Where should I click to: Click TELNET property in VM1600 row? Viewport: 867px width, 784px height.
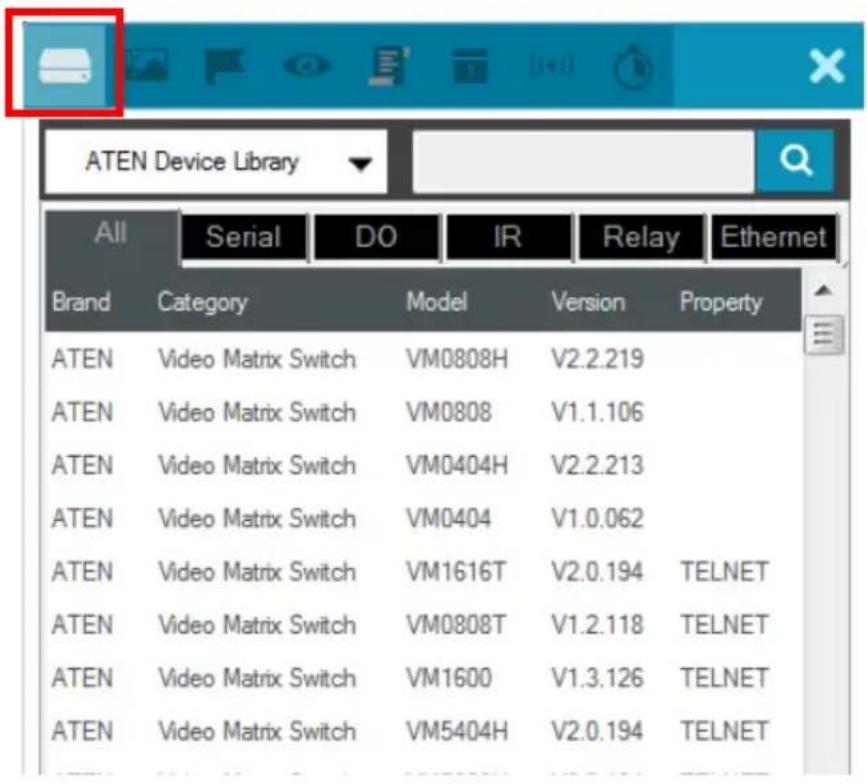(x=724, y=678)
